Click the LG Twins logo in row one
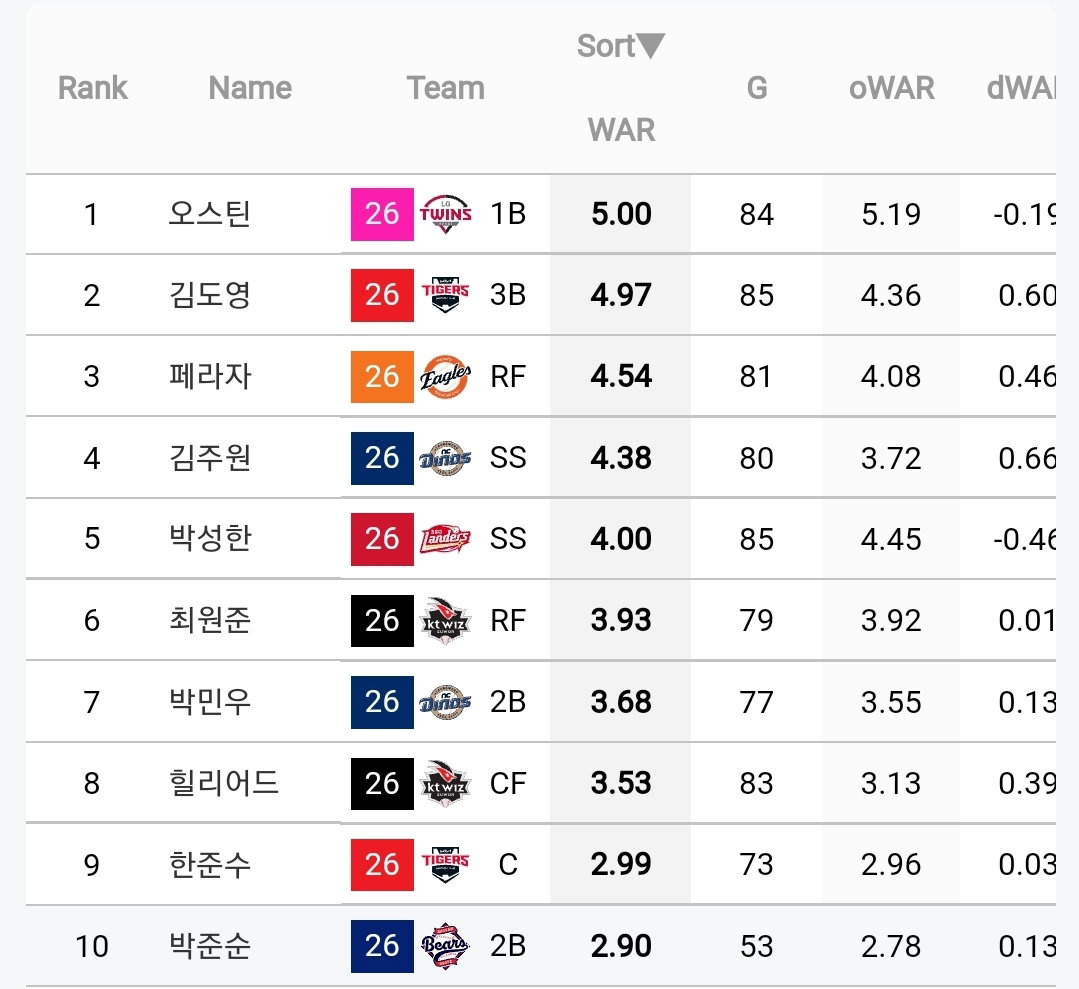The height and width of the screenshot is (989, 1079). tap(445, 214)
